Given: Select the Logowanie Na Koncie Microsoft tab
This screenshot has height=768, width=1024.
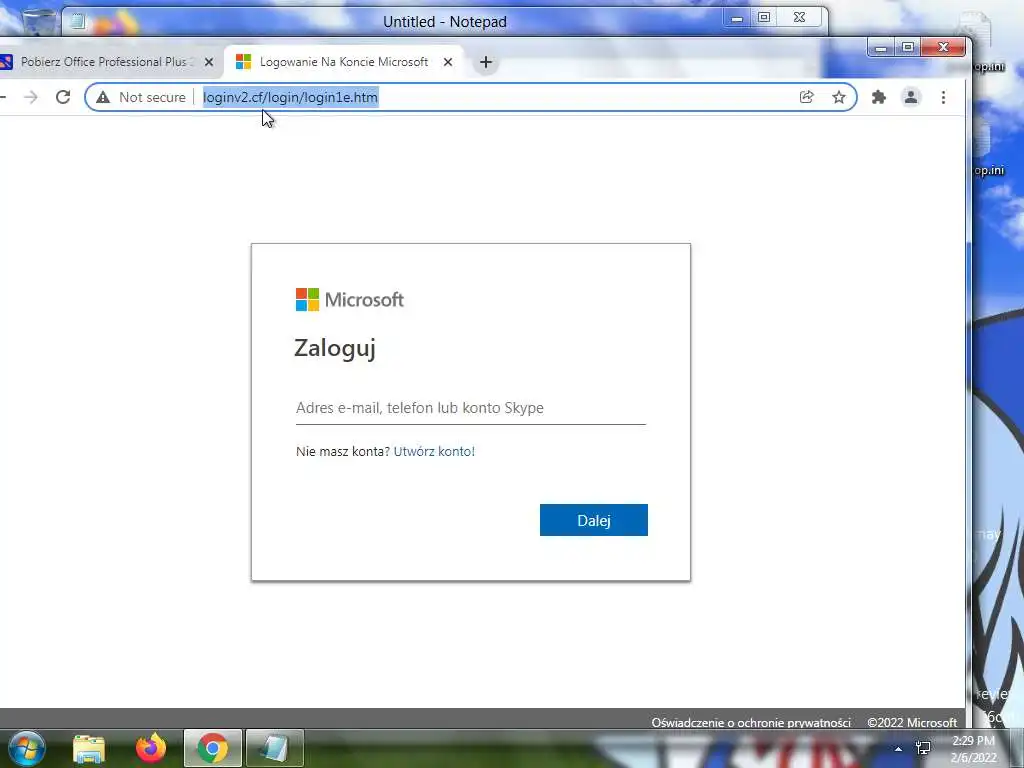Looking at the screenshot, I should (x=344, y=62).
